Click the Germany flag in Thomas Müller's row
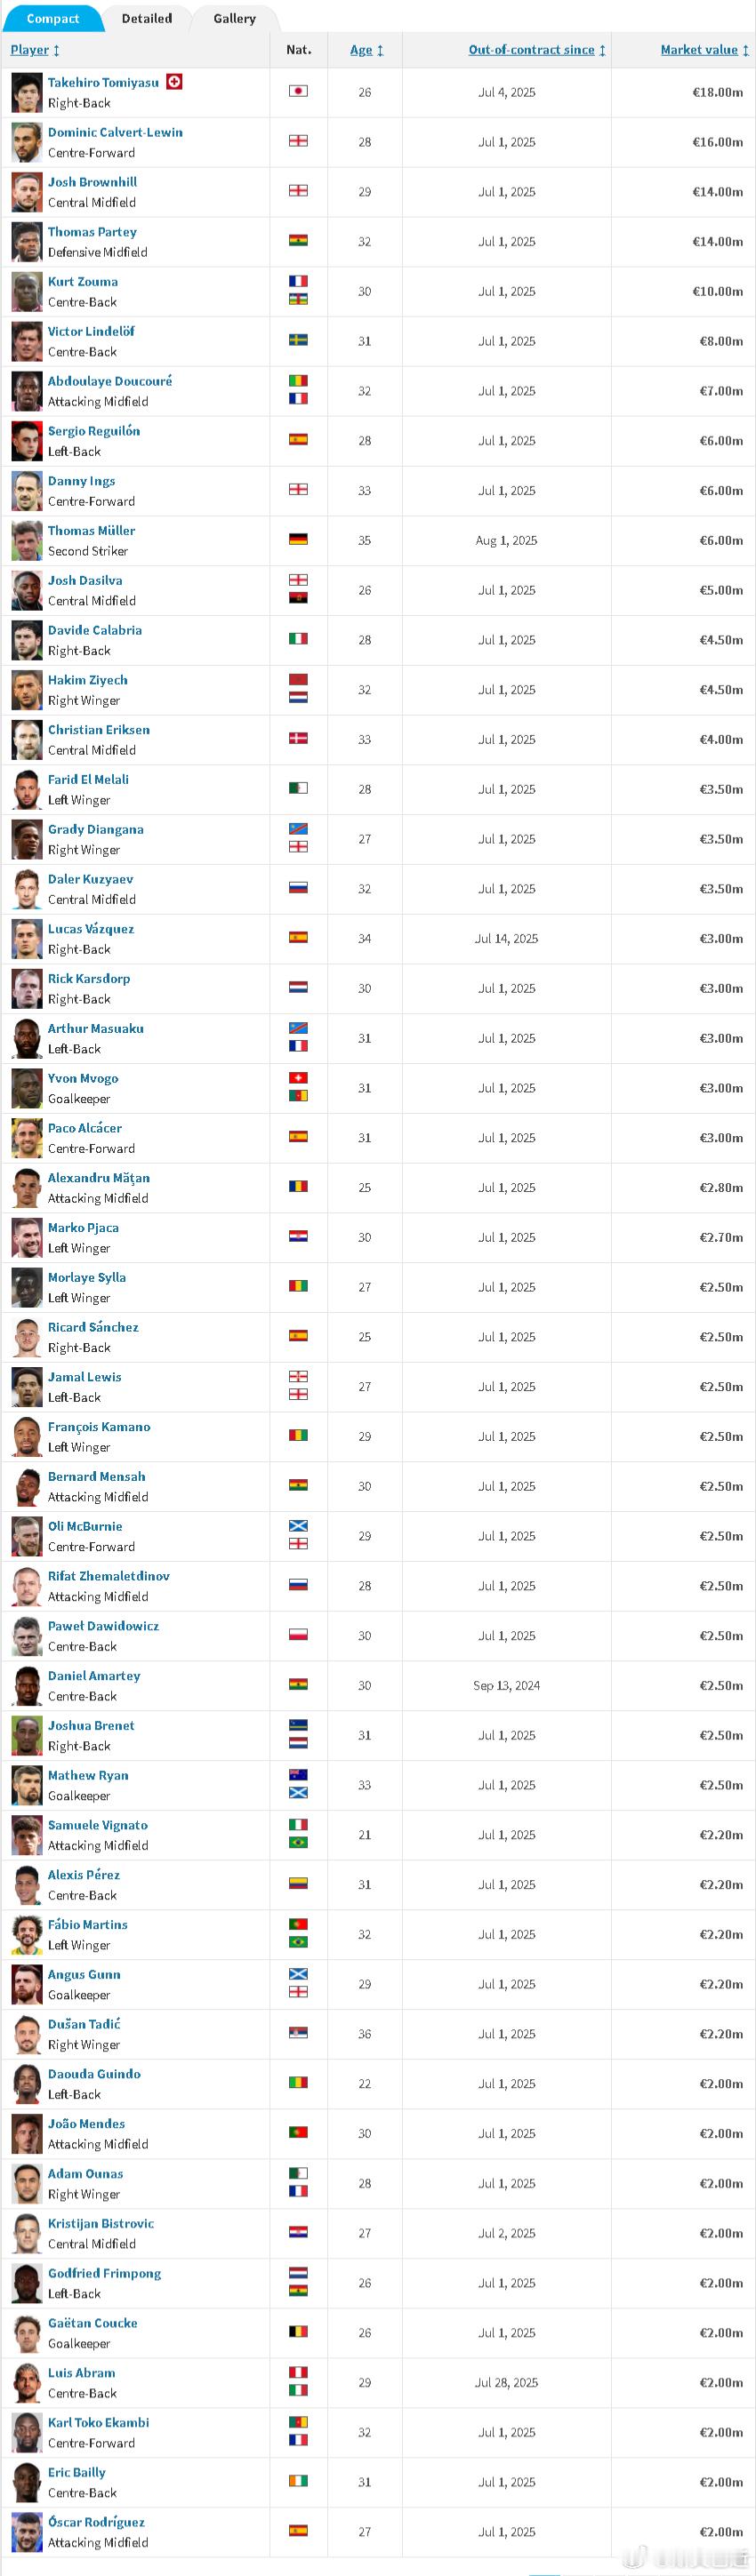This screenshot has height=2576, width=756. (298, 540)
